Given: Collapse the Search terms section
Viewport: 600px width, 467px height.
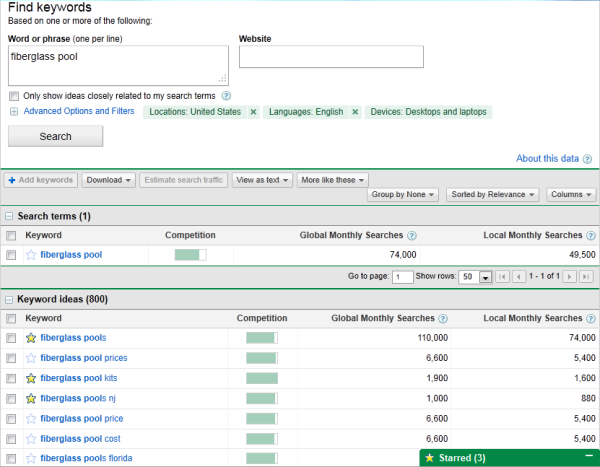Looking at the screenshot, I should pyautogui.click(x=9, y=216).
